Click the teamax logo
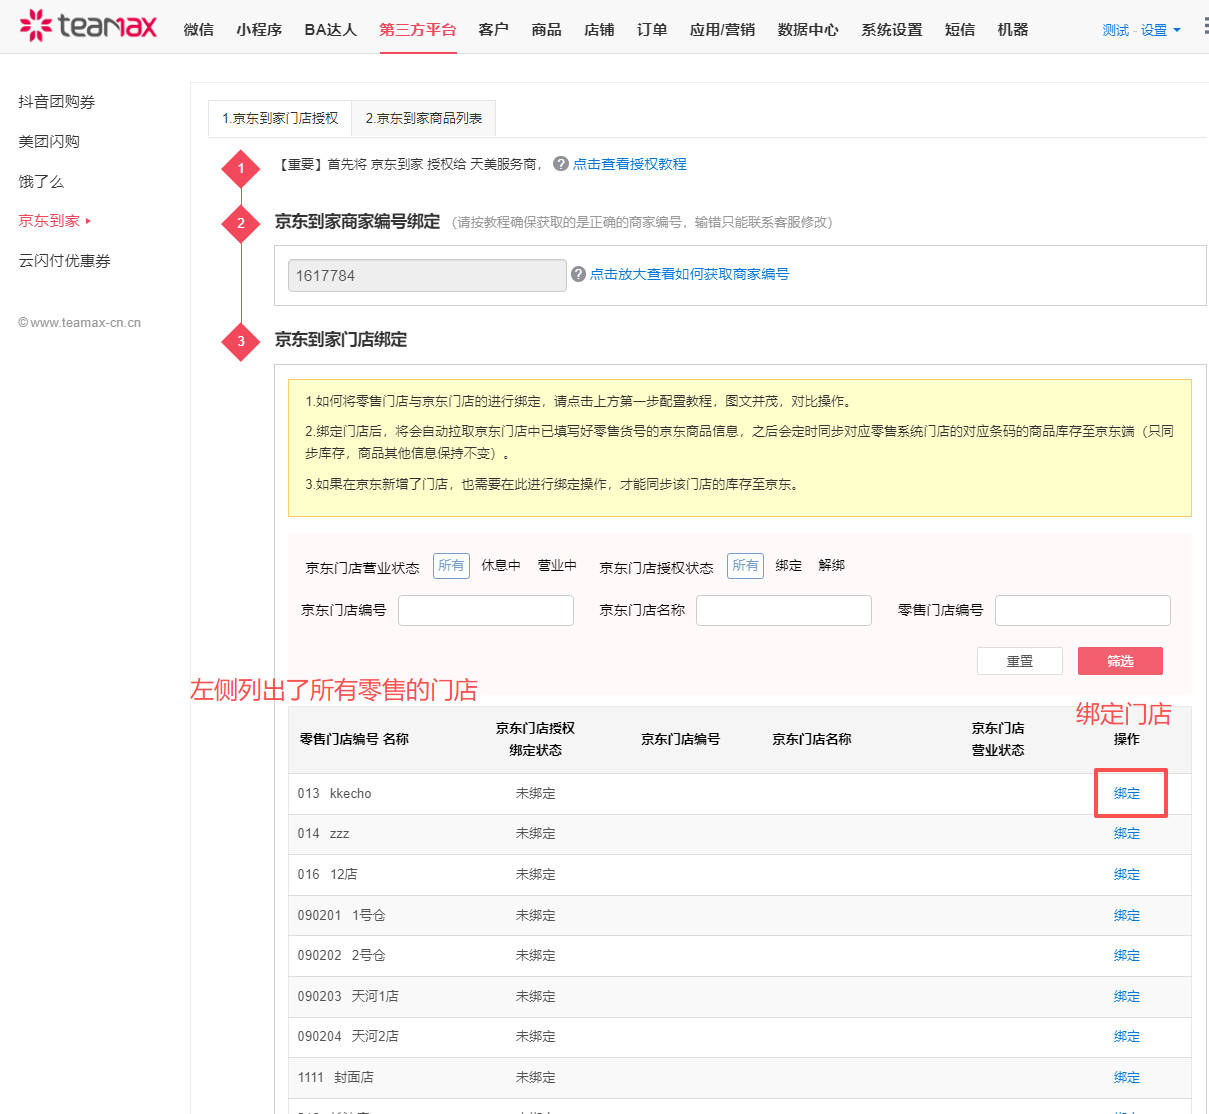 click(88, 25)
